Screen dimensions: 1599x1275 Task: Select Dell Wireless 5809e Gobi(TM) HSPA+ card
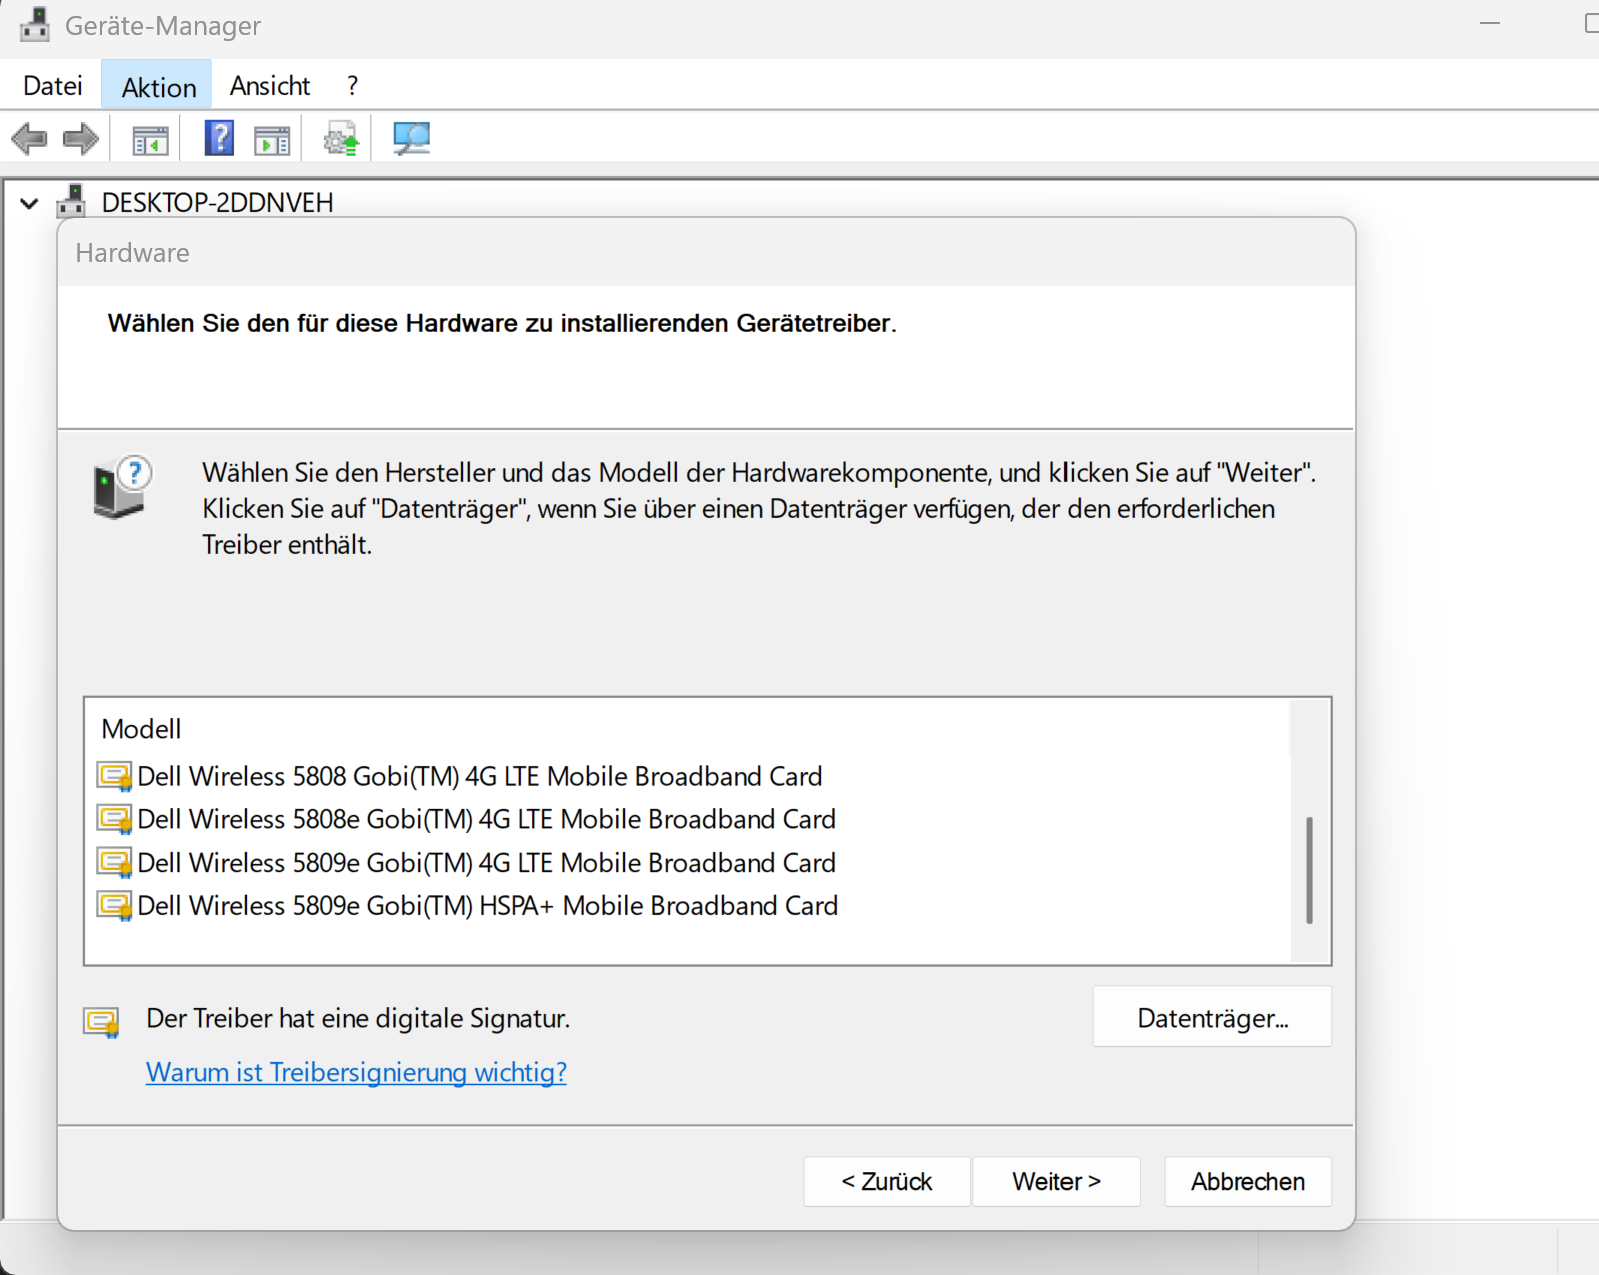(488, 906)
